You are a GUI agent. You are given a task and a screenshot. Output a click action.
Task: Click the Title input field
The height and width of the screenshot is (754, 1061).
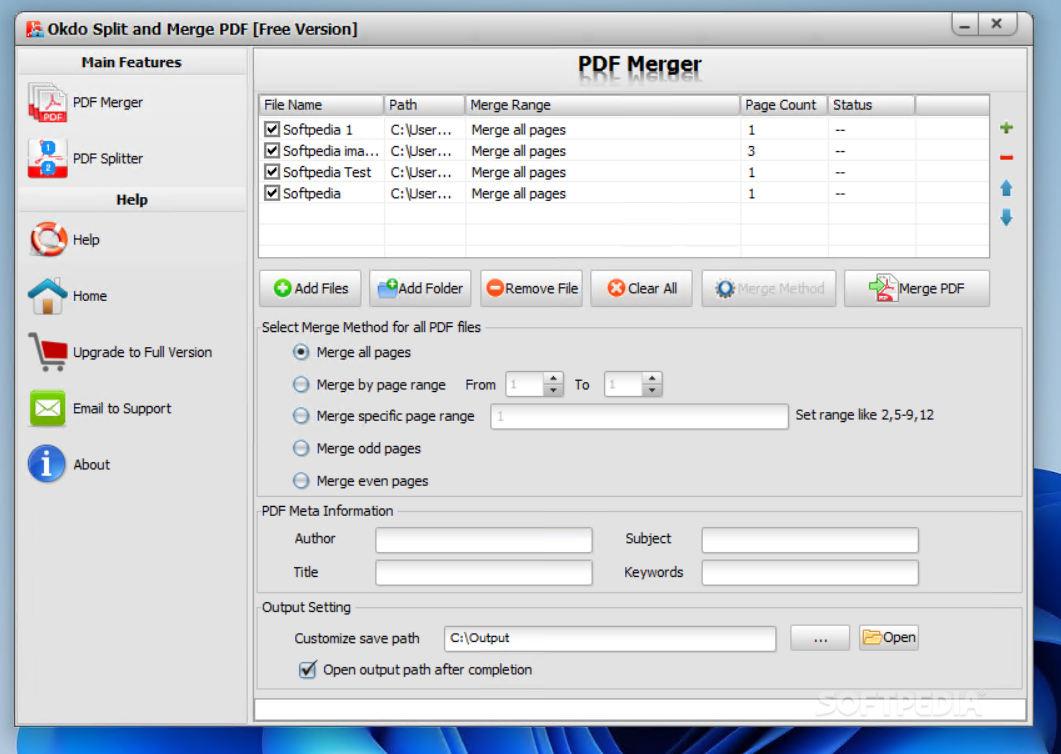[484, 573]
